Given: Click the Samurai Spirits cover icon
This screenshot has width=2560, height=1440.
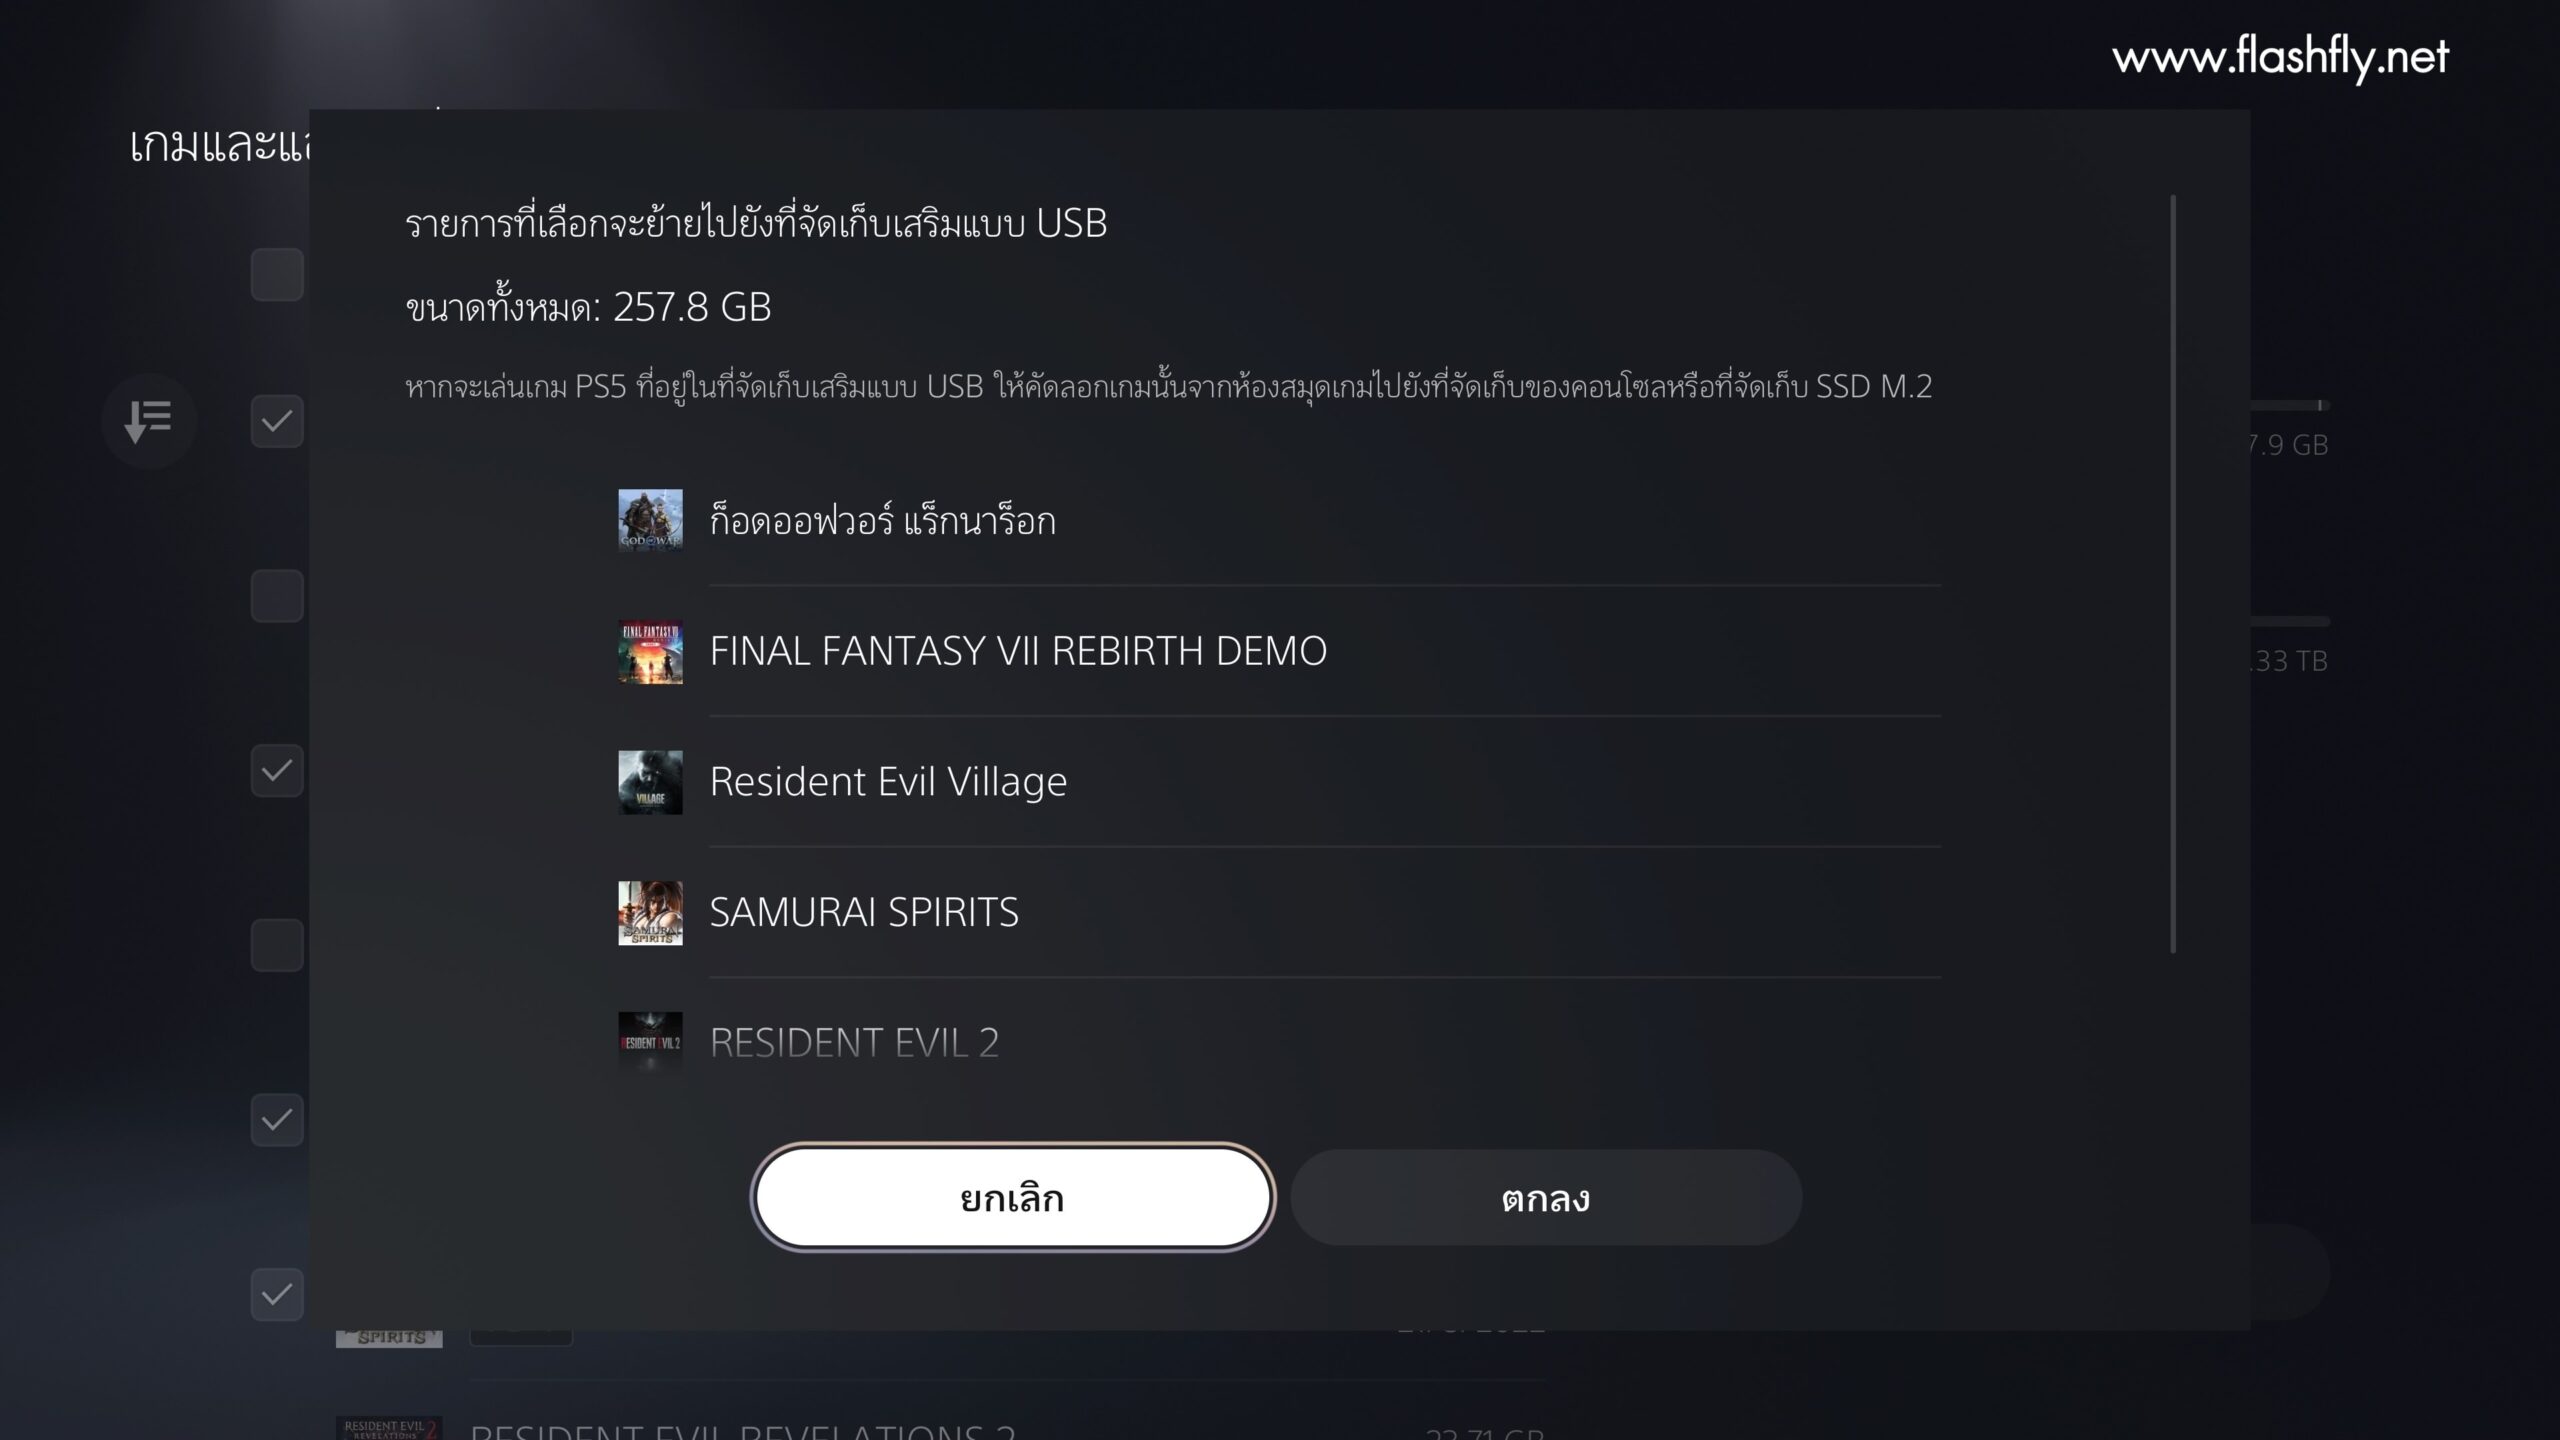Looking at the screenshot, I should [650, 912].
